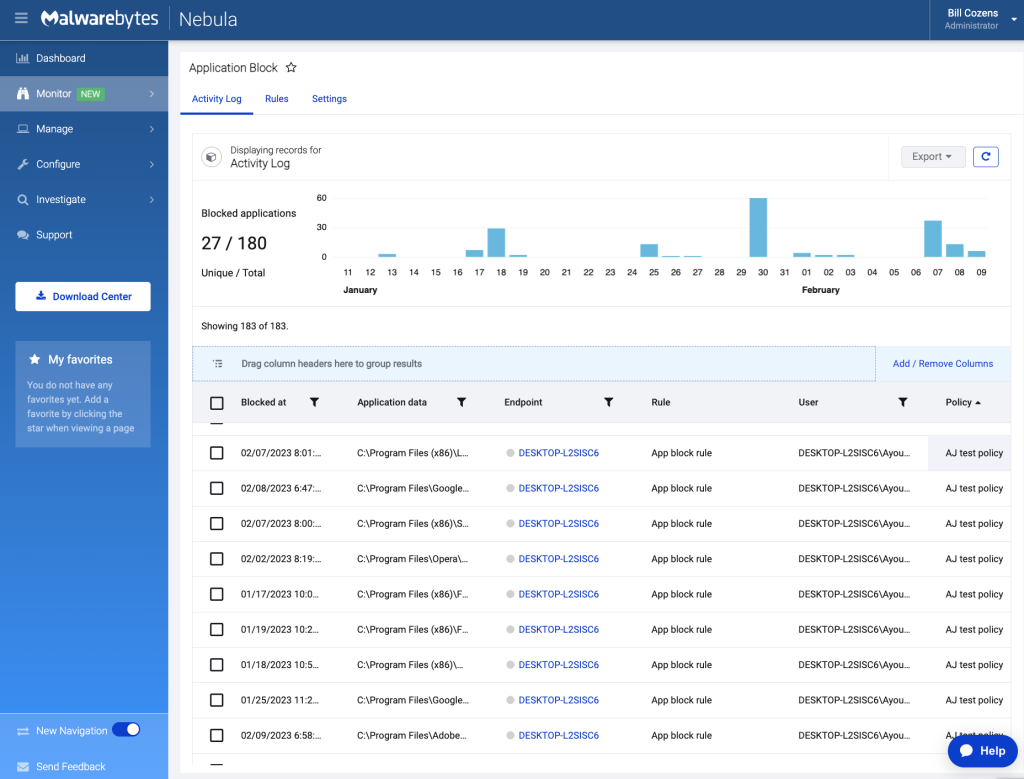Check the select-all header checkbox
Screen dimensions: 1024x779
click(x=217, y=403)
